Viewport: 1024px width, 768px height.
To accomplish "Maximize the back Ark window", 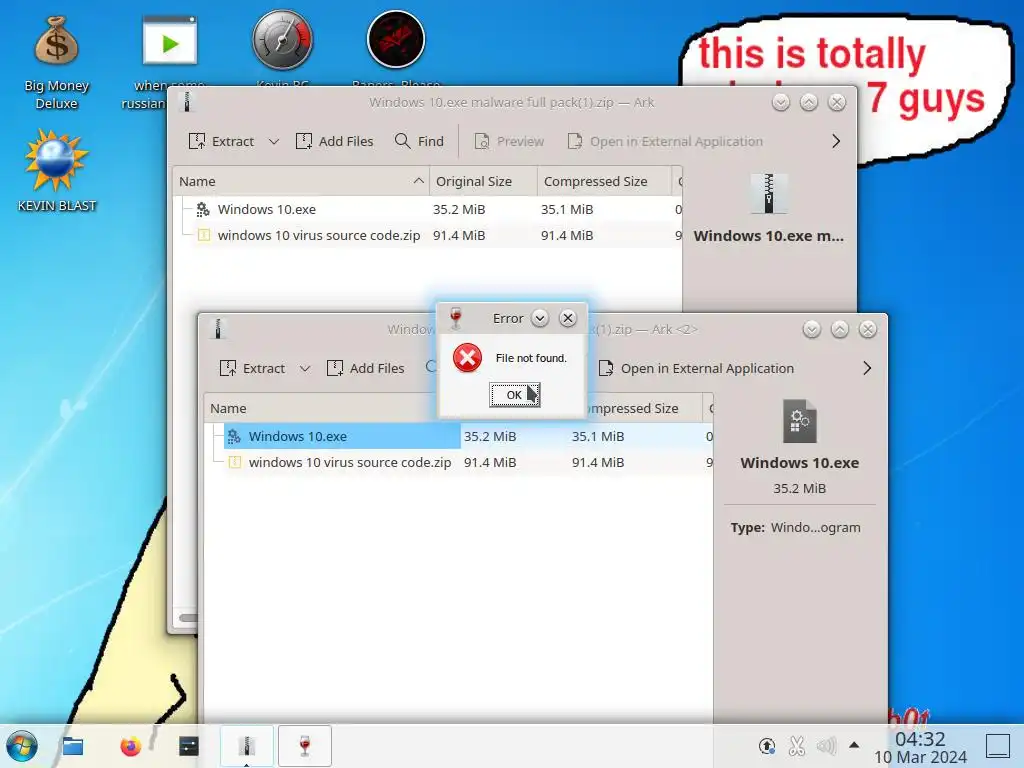I will [808, 103].
